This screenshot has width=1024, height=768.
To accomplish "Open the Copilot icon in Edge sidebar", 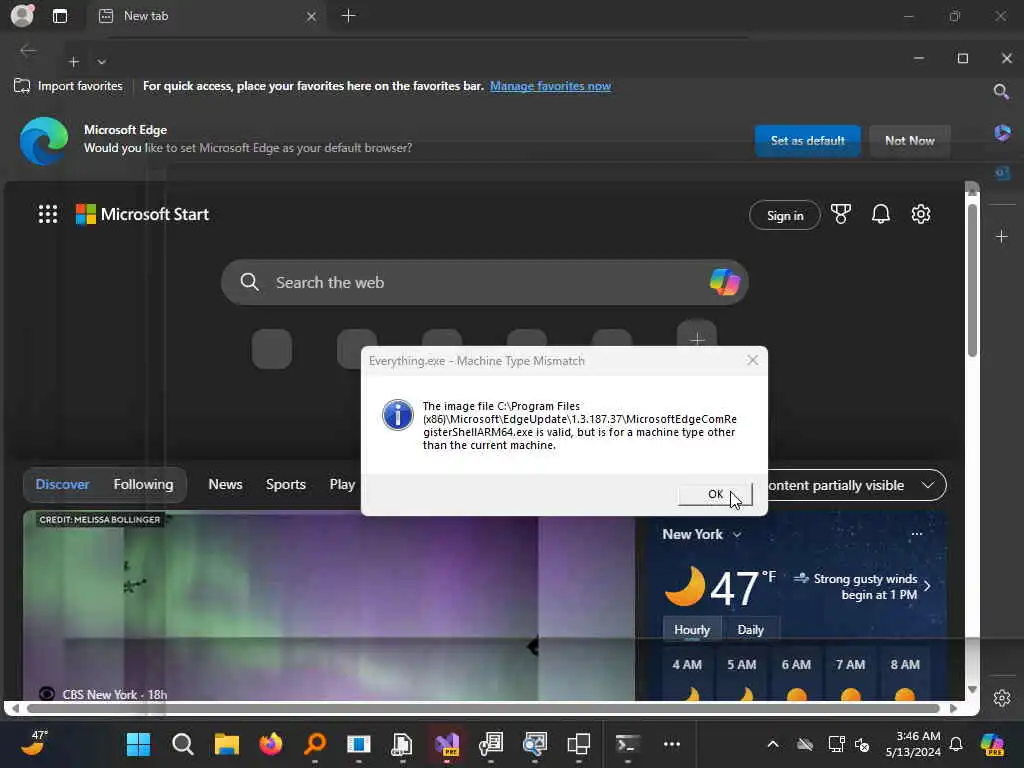I will point(1002,133).
